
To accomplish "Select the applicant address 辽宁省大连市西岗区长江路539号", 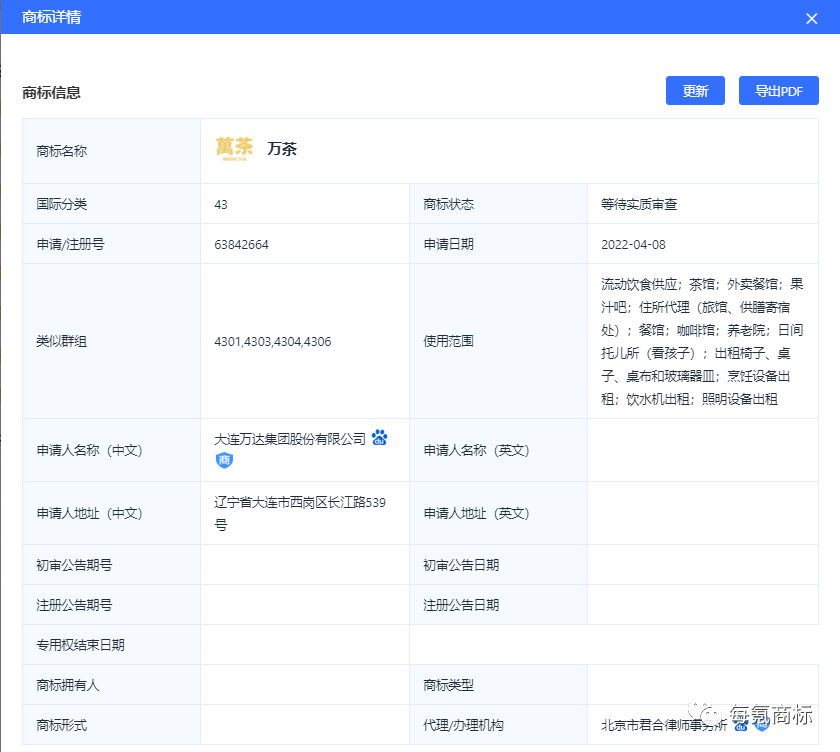I will pyautogui.click(x=300, y=513).
